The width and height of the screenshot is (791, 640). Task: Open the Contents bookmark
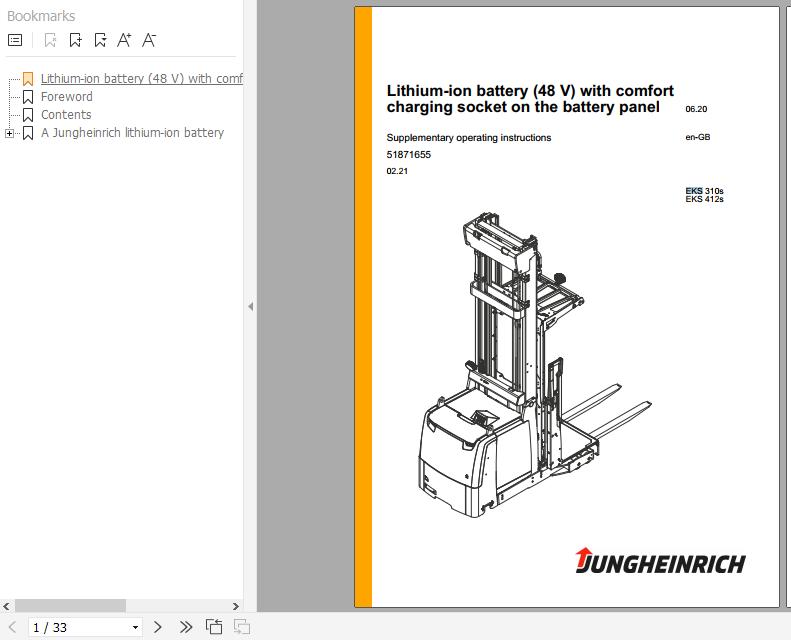pos(66,114)
